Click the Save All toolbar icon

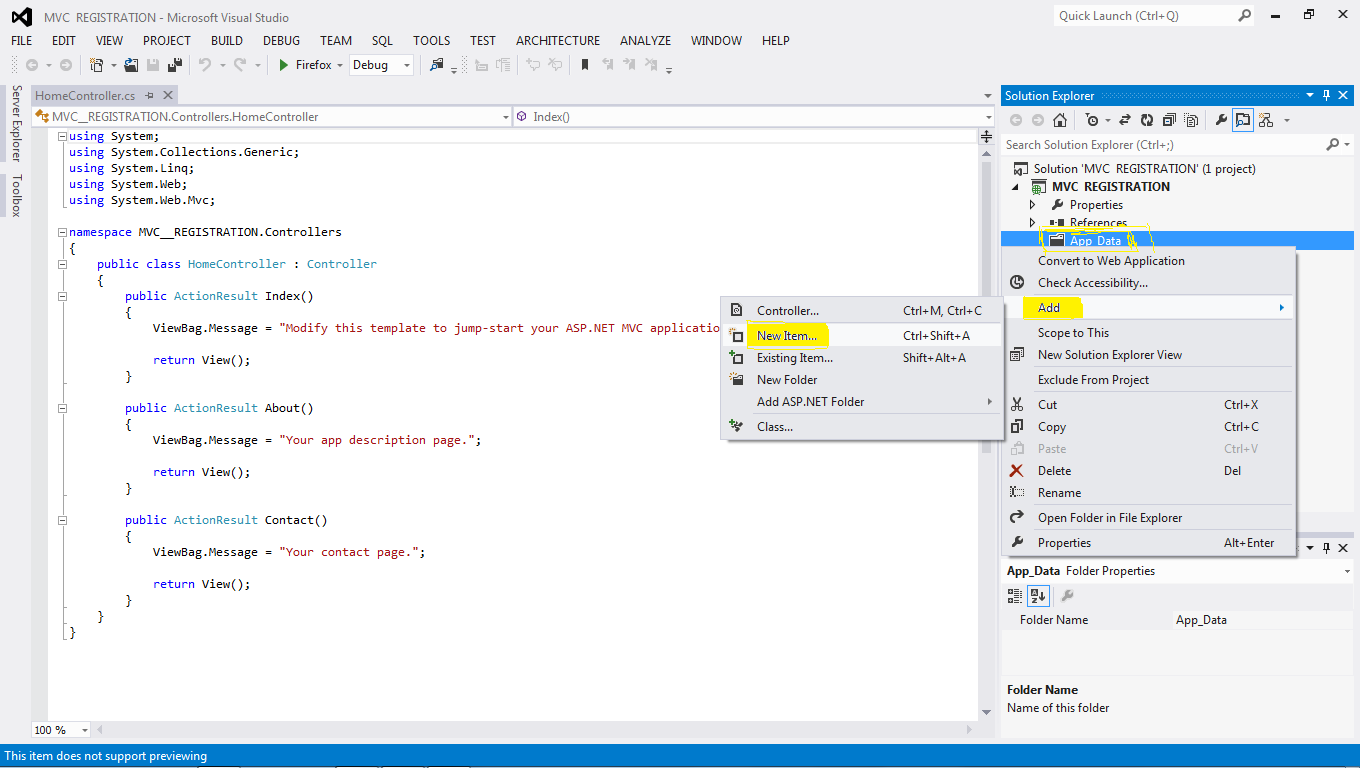click(x=174, y=65)
